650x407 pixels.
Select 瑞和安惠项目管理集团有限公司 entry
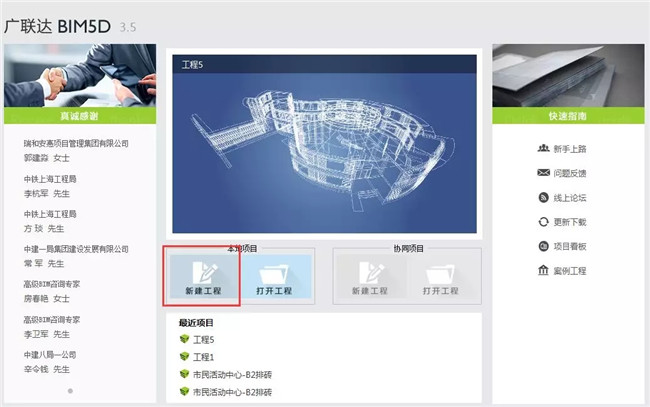[76, 143]
